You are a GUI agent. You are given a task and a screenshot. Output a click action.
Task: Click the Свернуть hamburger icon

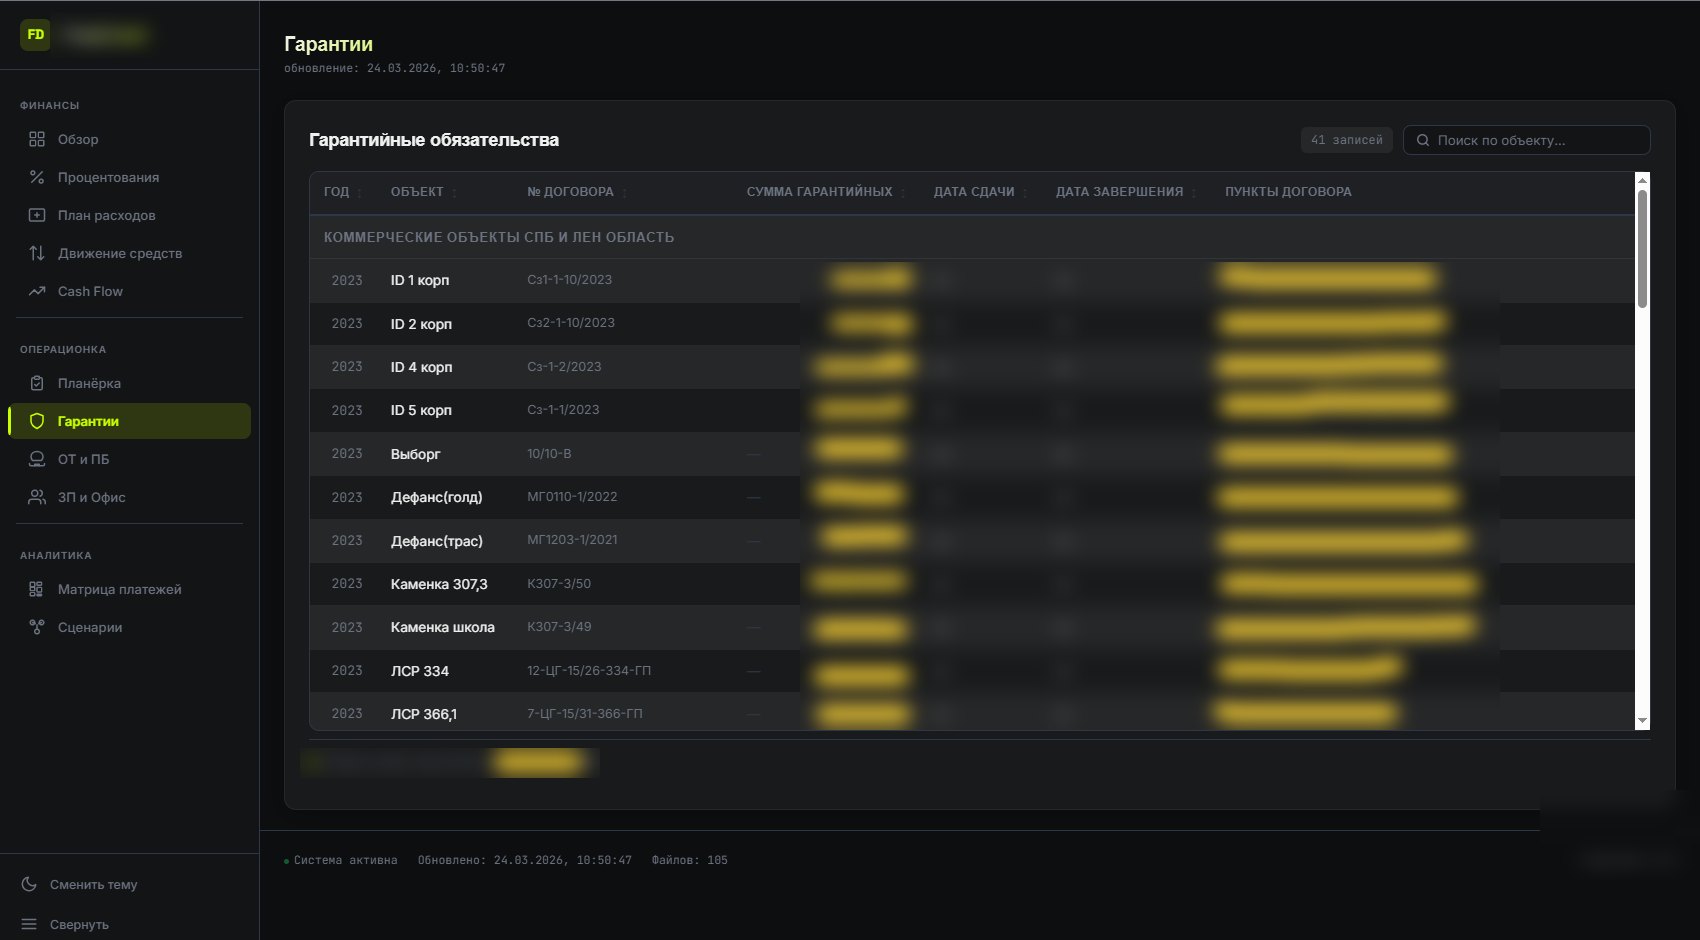click(x=29, y=924)
